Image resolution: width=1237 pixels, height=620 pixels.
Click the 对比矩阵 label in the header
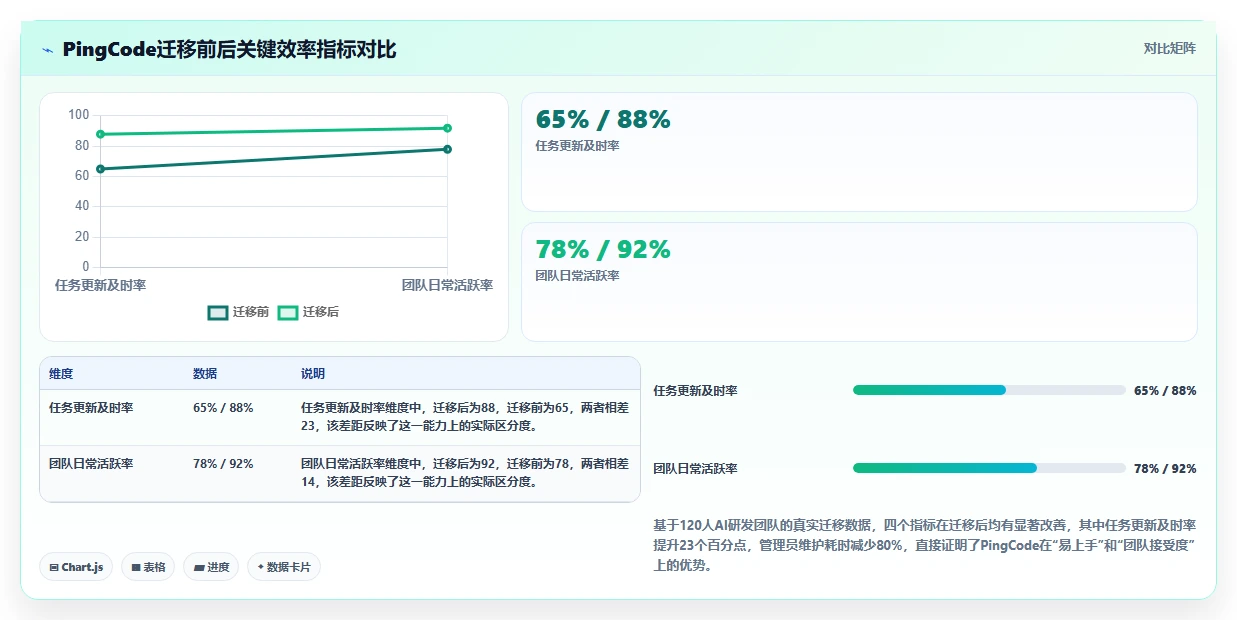pos(1170,48)
